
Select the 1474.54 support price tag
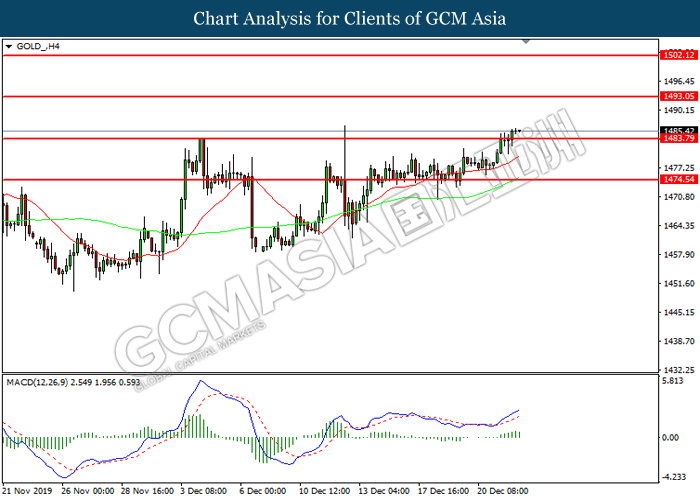click(x=677, y=179)
